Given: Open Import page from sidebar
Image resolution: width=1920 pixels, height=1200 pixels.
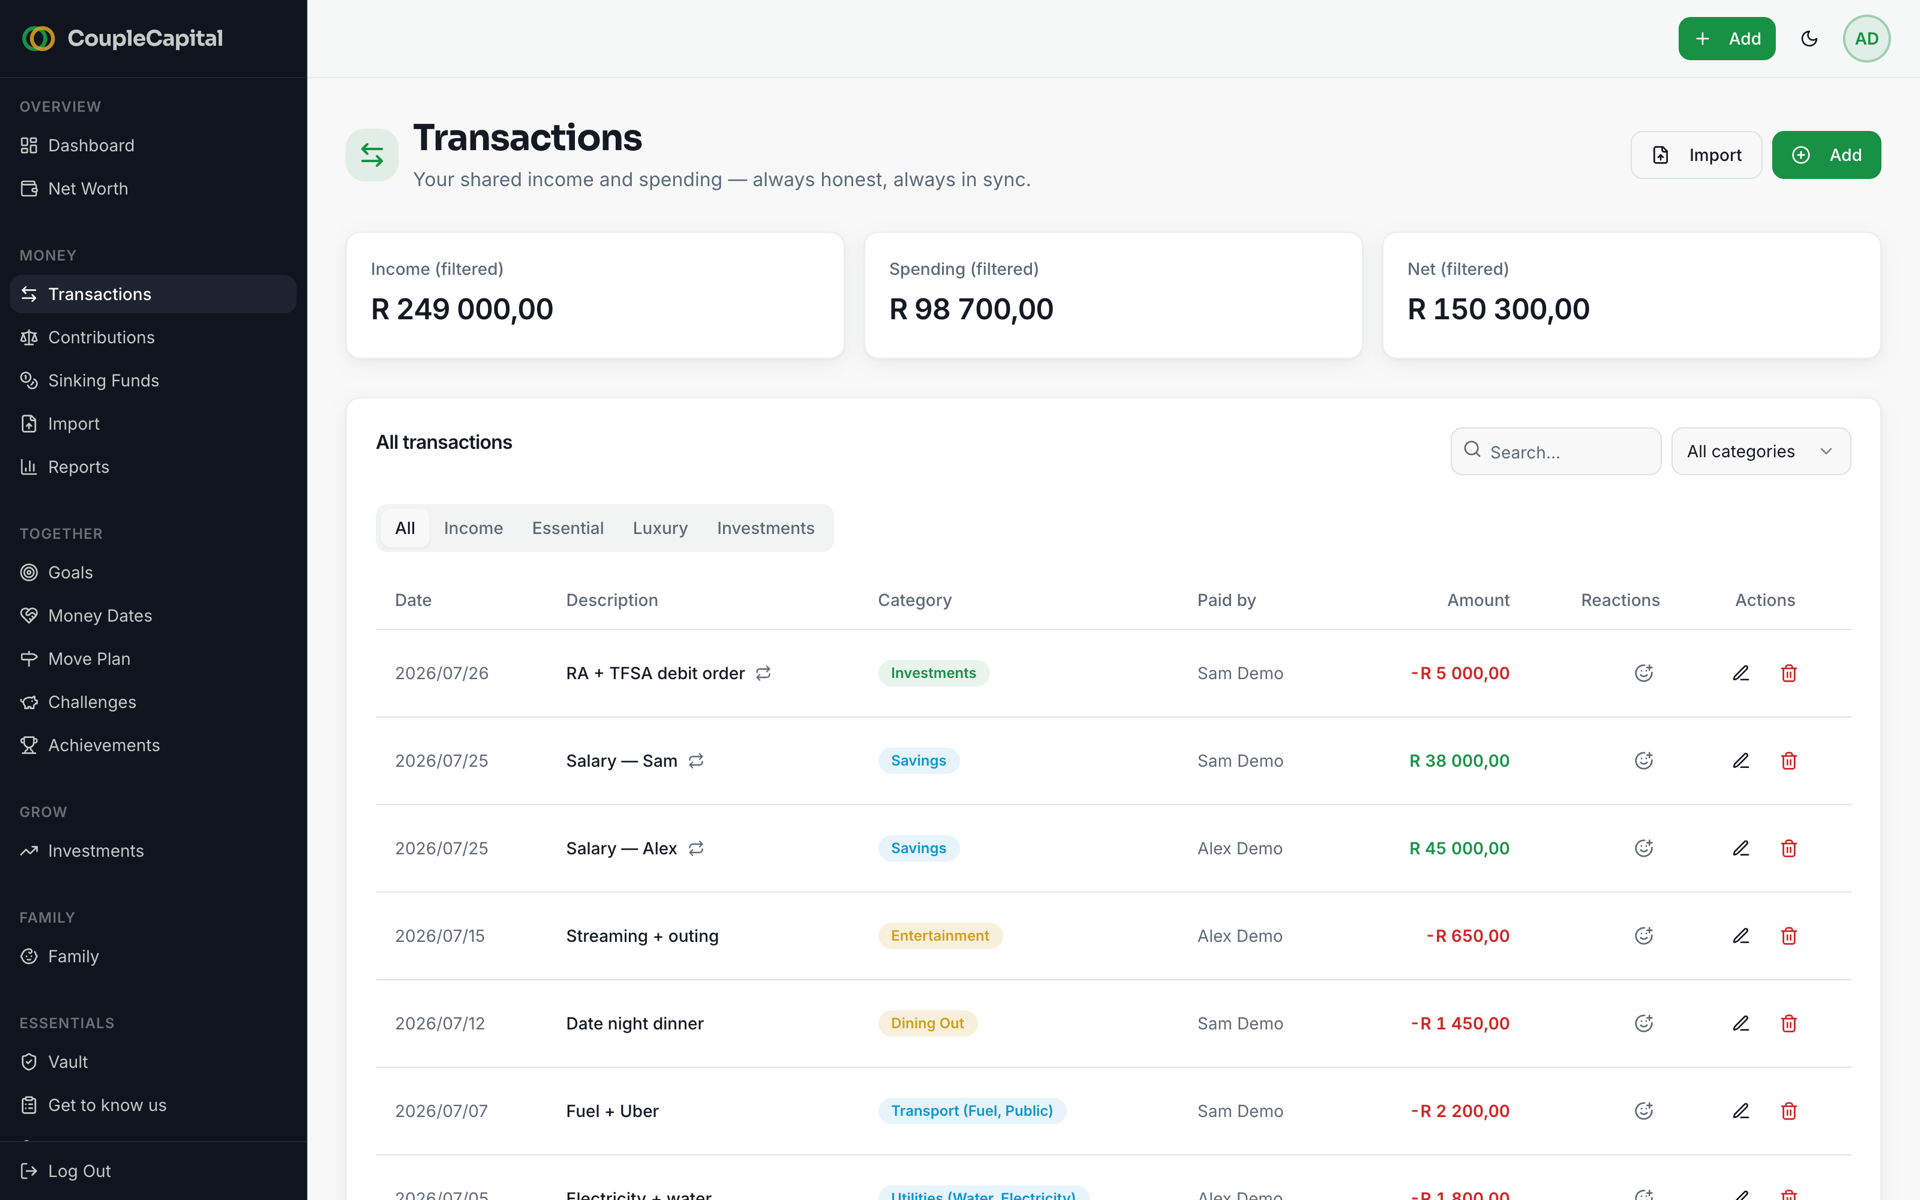Looking at the screenshot, I should 153,423.
